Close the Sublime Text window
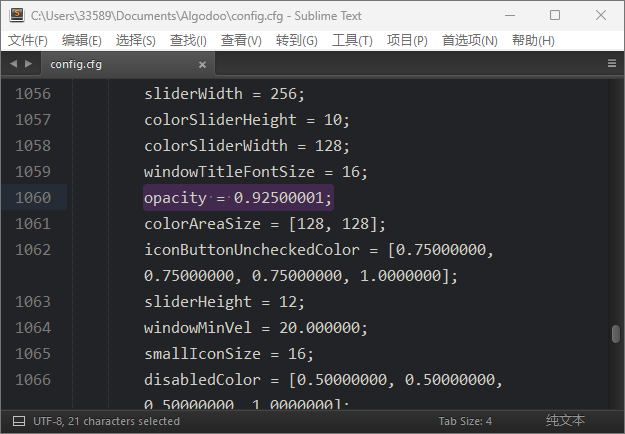Screen dimensions: 625x434 coord(601,16)
